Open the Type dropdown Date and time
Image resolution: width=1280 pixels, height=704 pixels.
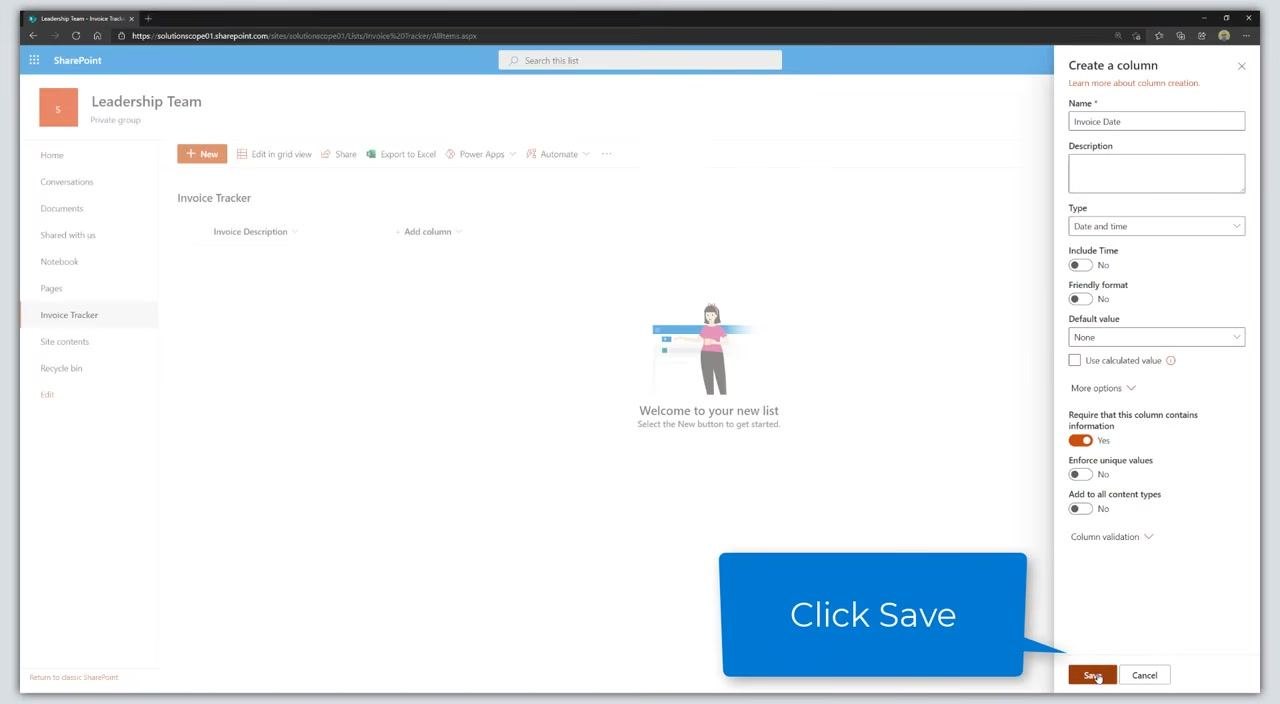coord(1157,226)
